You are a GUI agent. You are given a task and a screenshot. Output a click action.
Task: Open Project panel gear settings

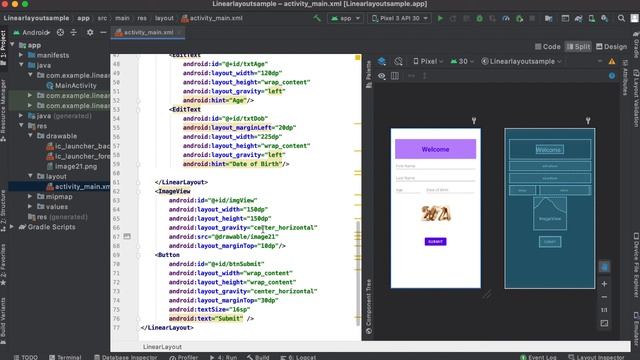pyautogui.click(x=90, y=32)
